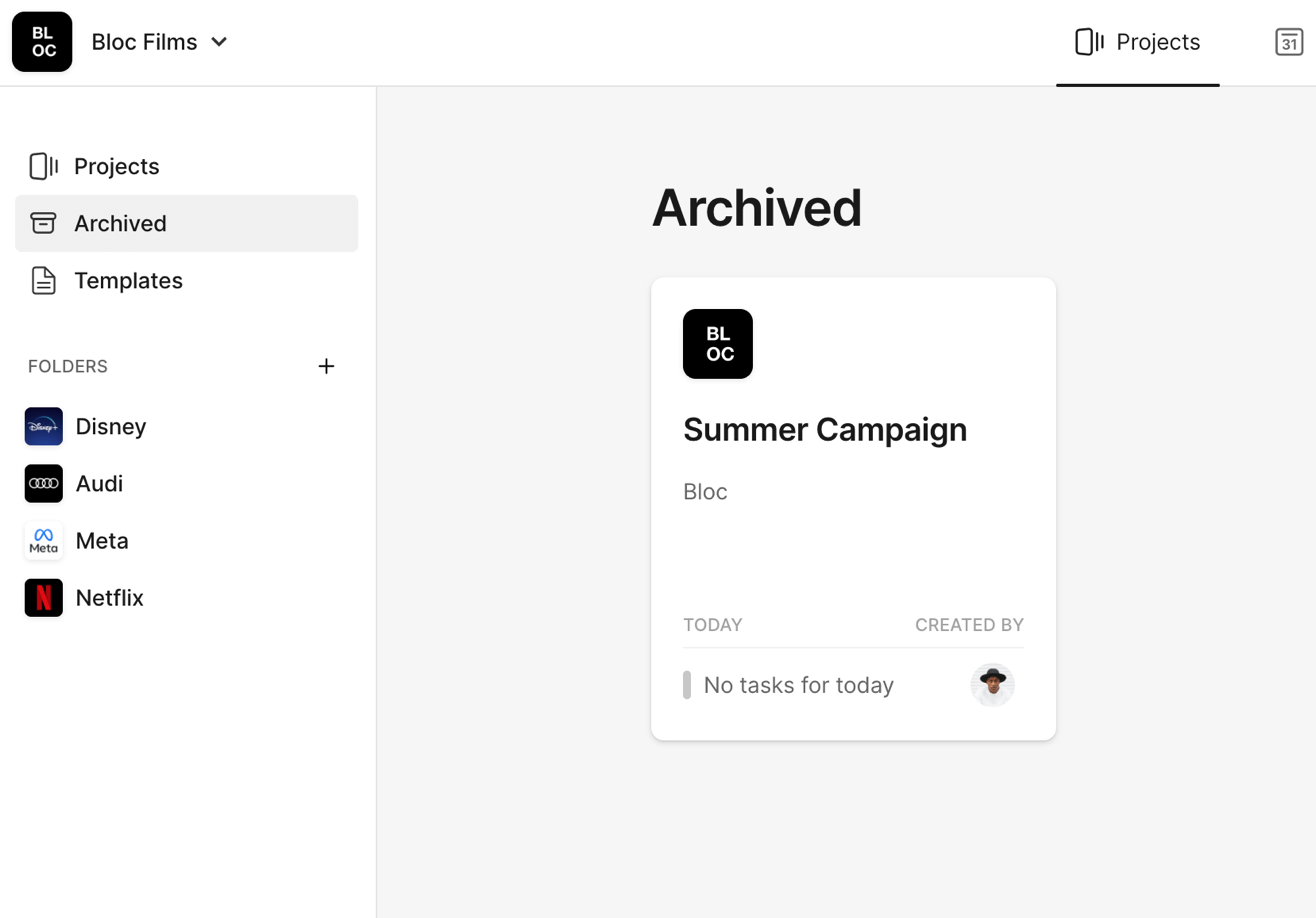Open the Audi folder
This screenshot has height=918, width=1316.
point(99,484)
